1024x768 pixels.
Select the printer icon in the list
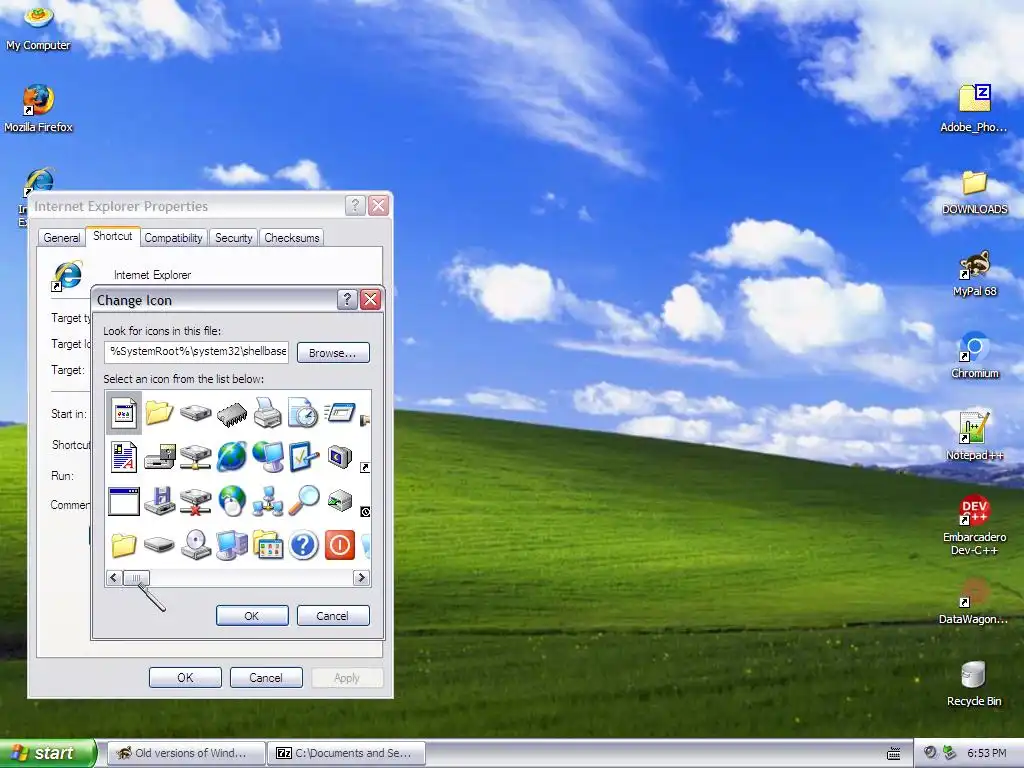(267, 413)
